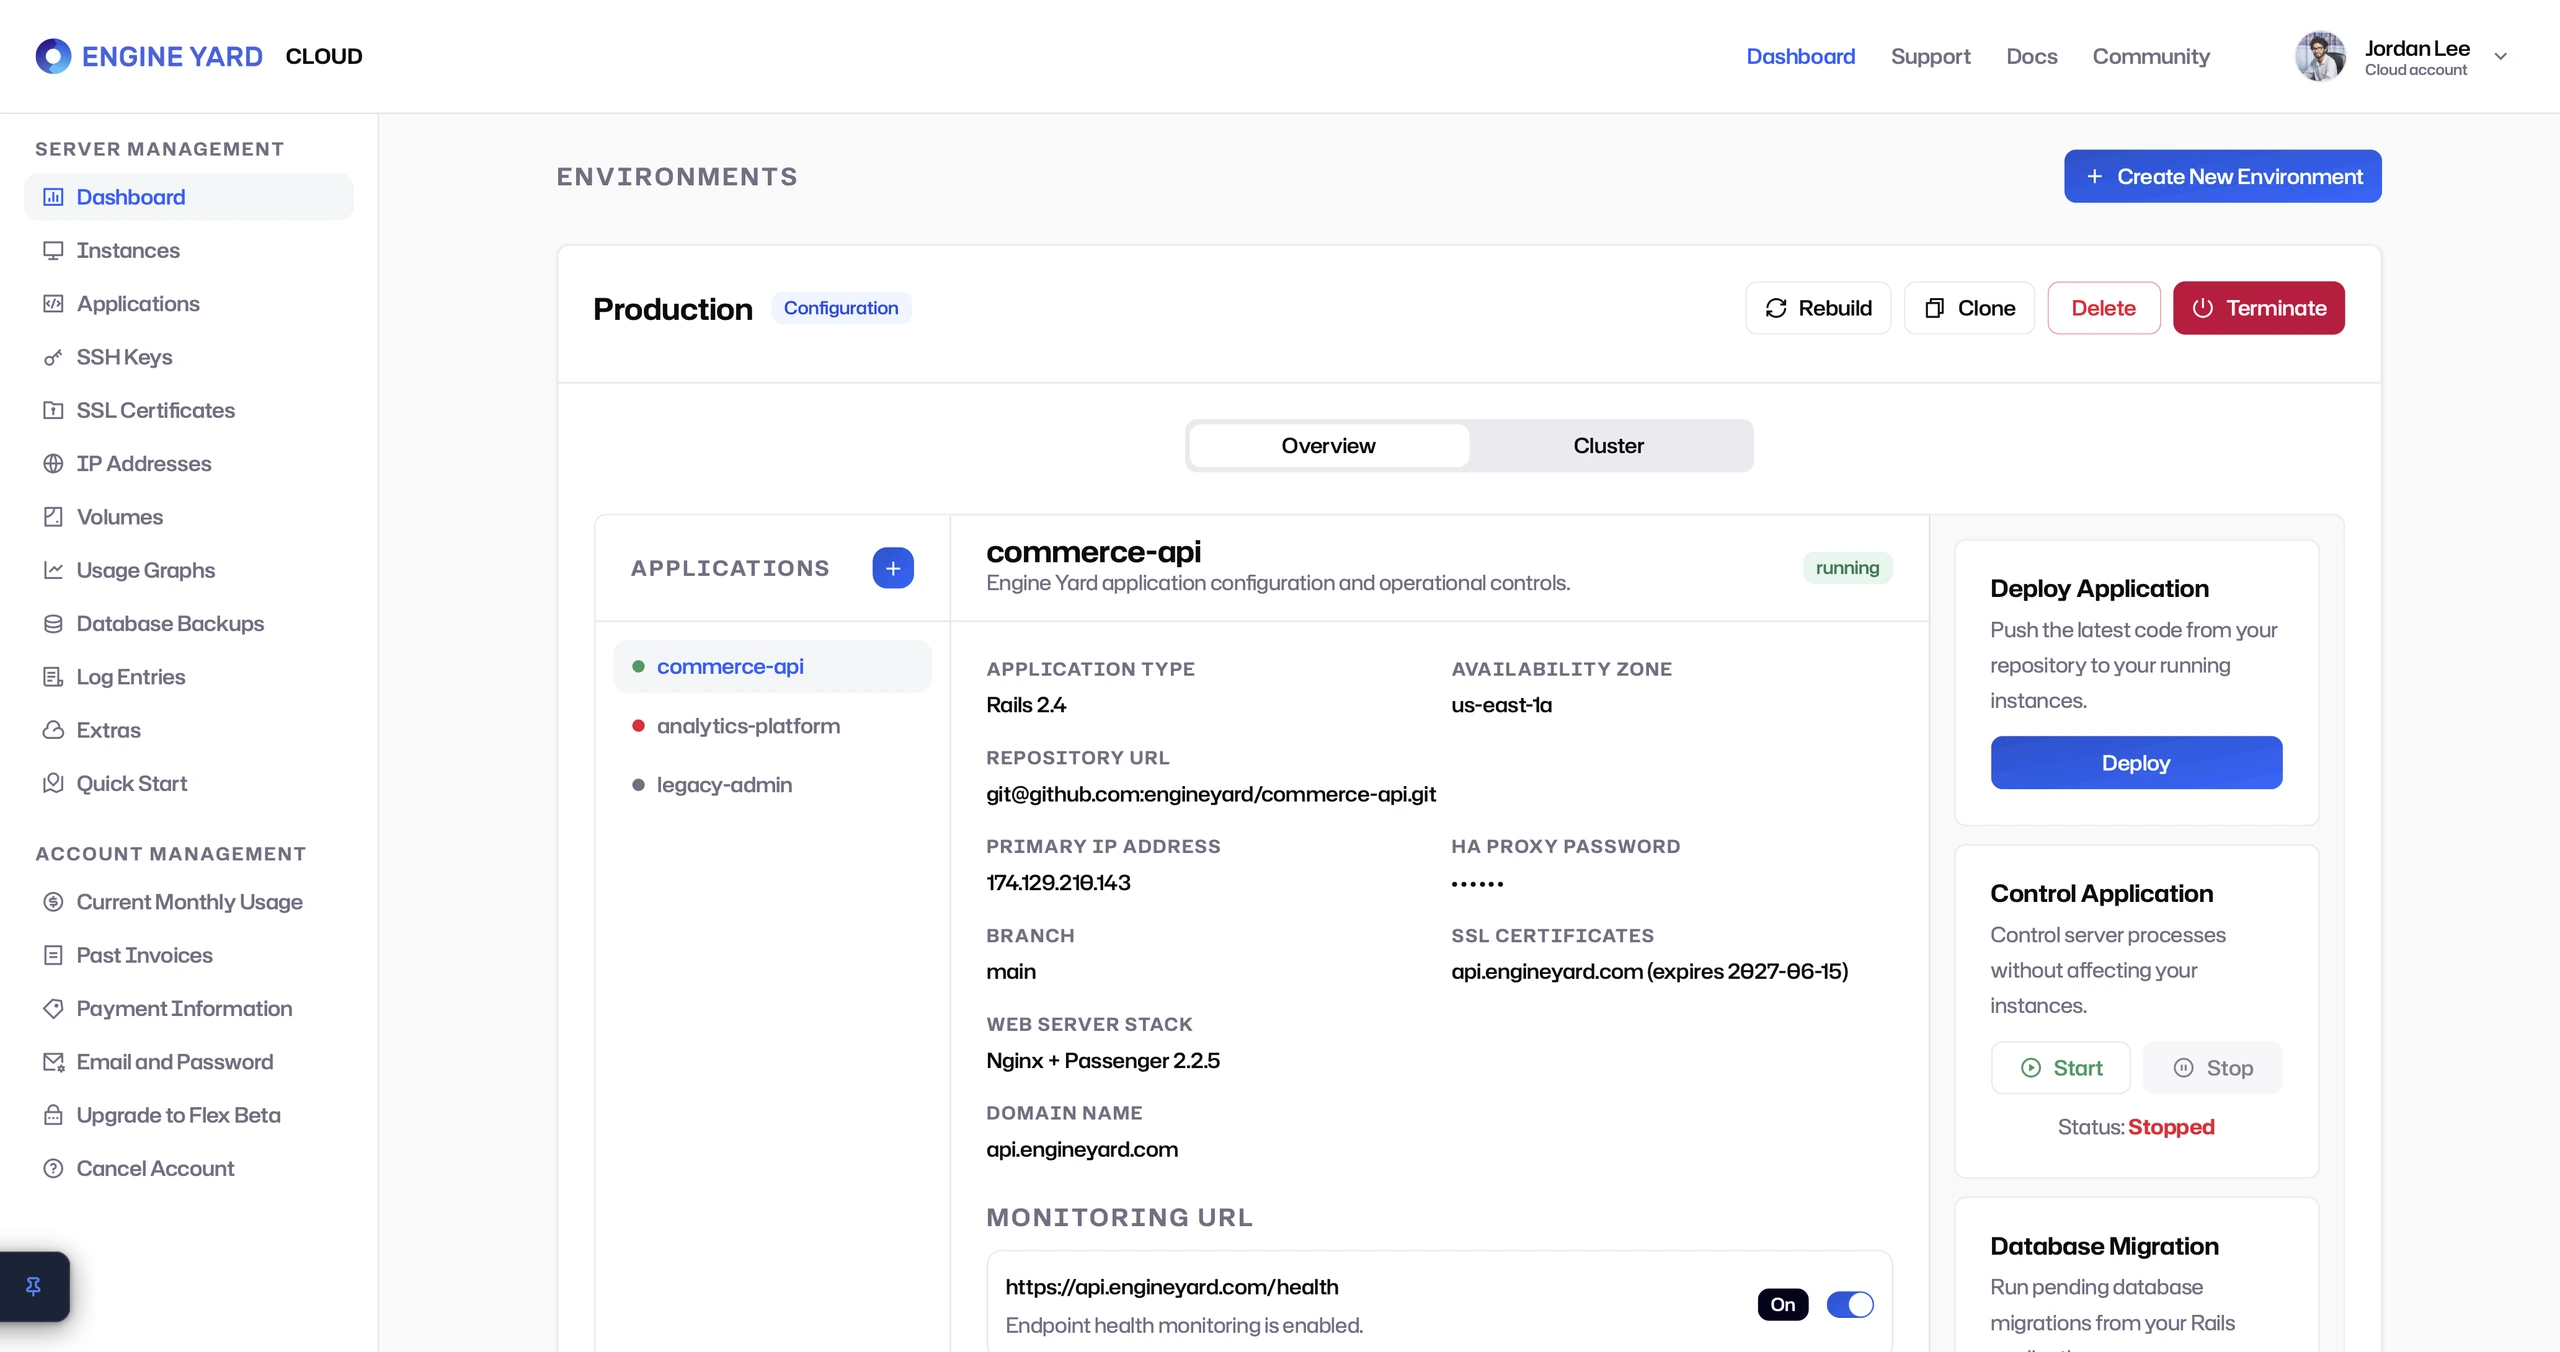Open Email and Password settings
The image size is (2560, 1352).
pyautogui.click(x=188, y=1062)
